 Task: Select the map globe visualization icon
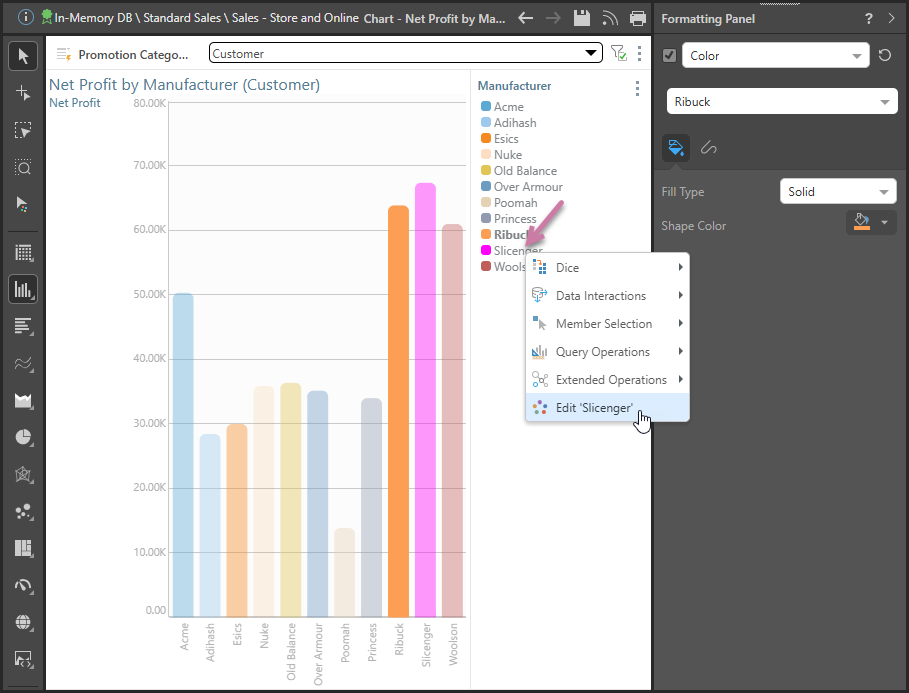click(23, 622)
